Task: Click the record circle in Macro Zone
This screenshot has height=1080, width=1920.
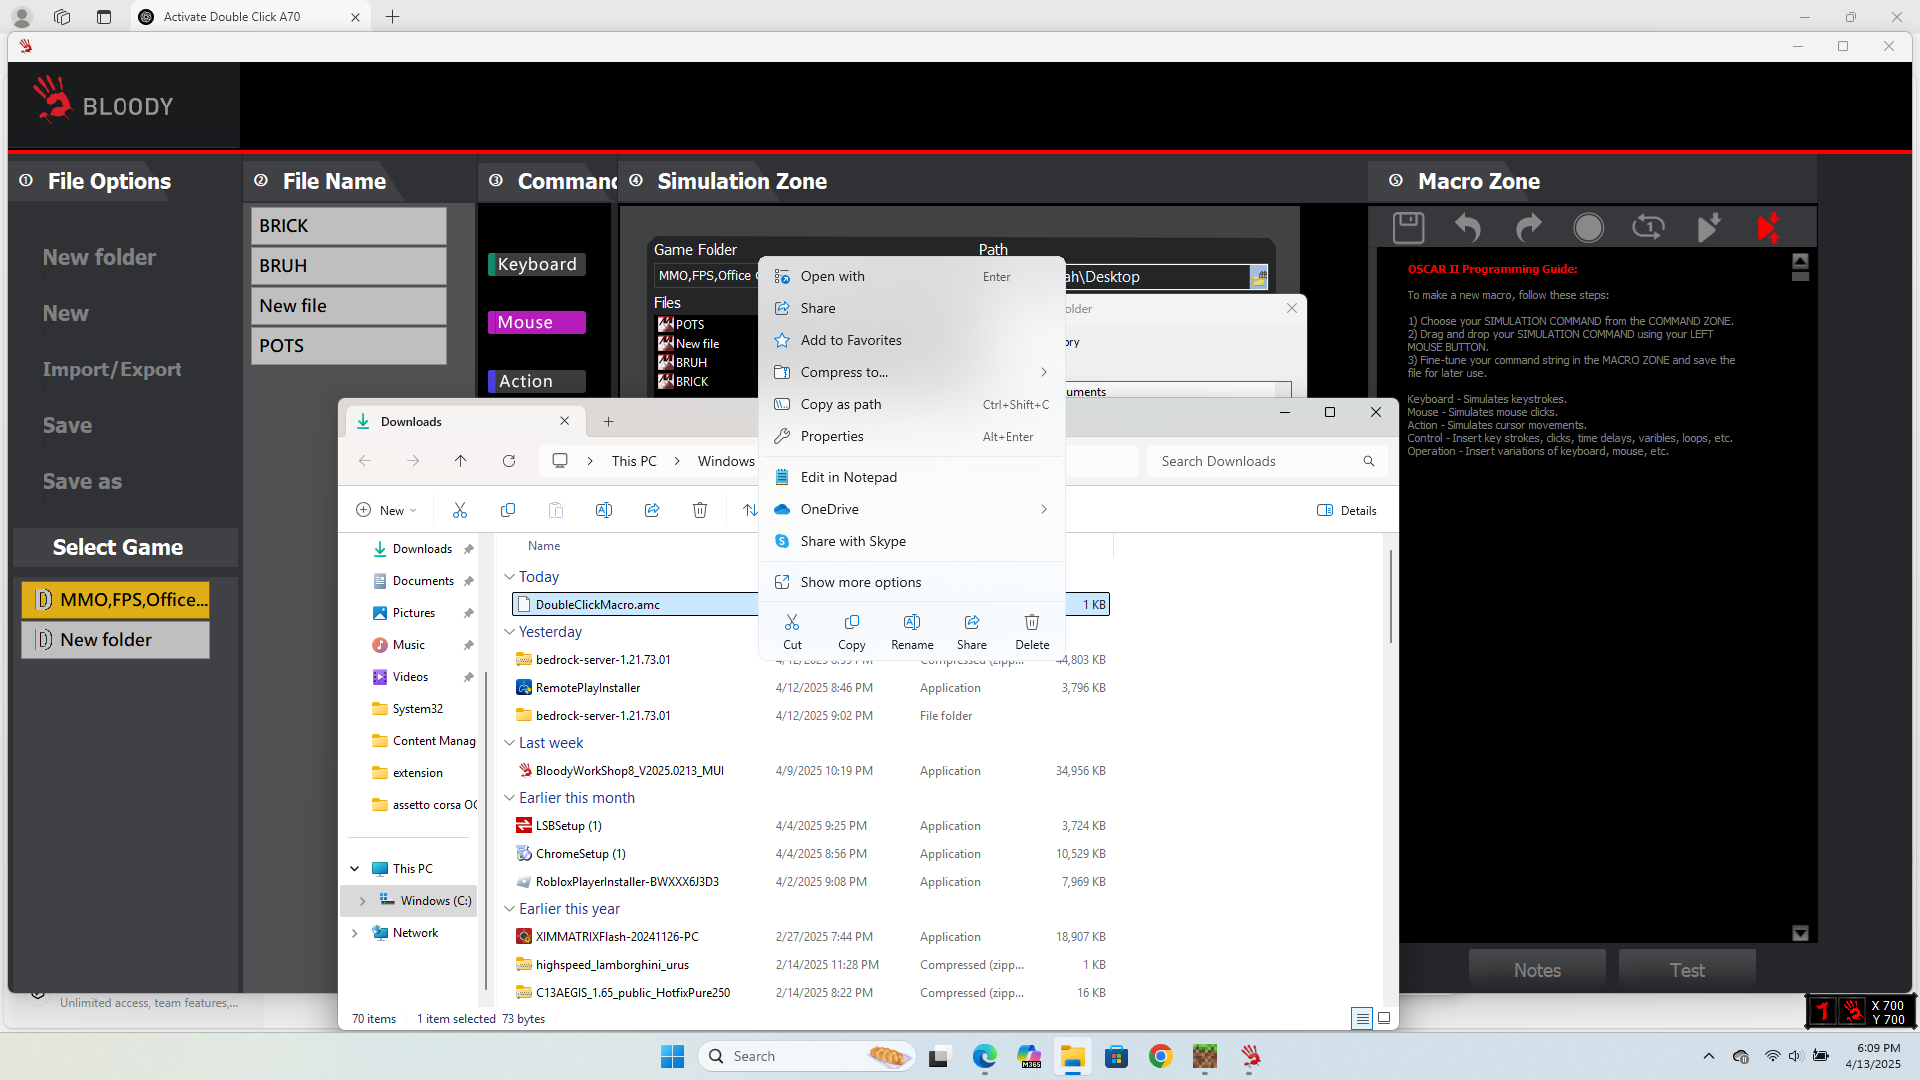Action: pyautogui.click(x=1588, y=228)
